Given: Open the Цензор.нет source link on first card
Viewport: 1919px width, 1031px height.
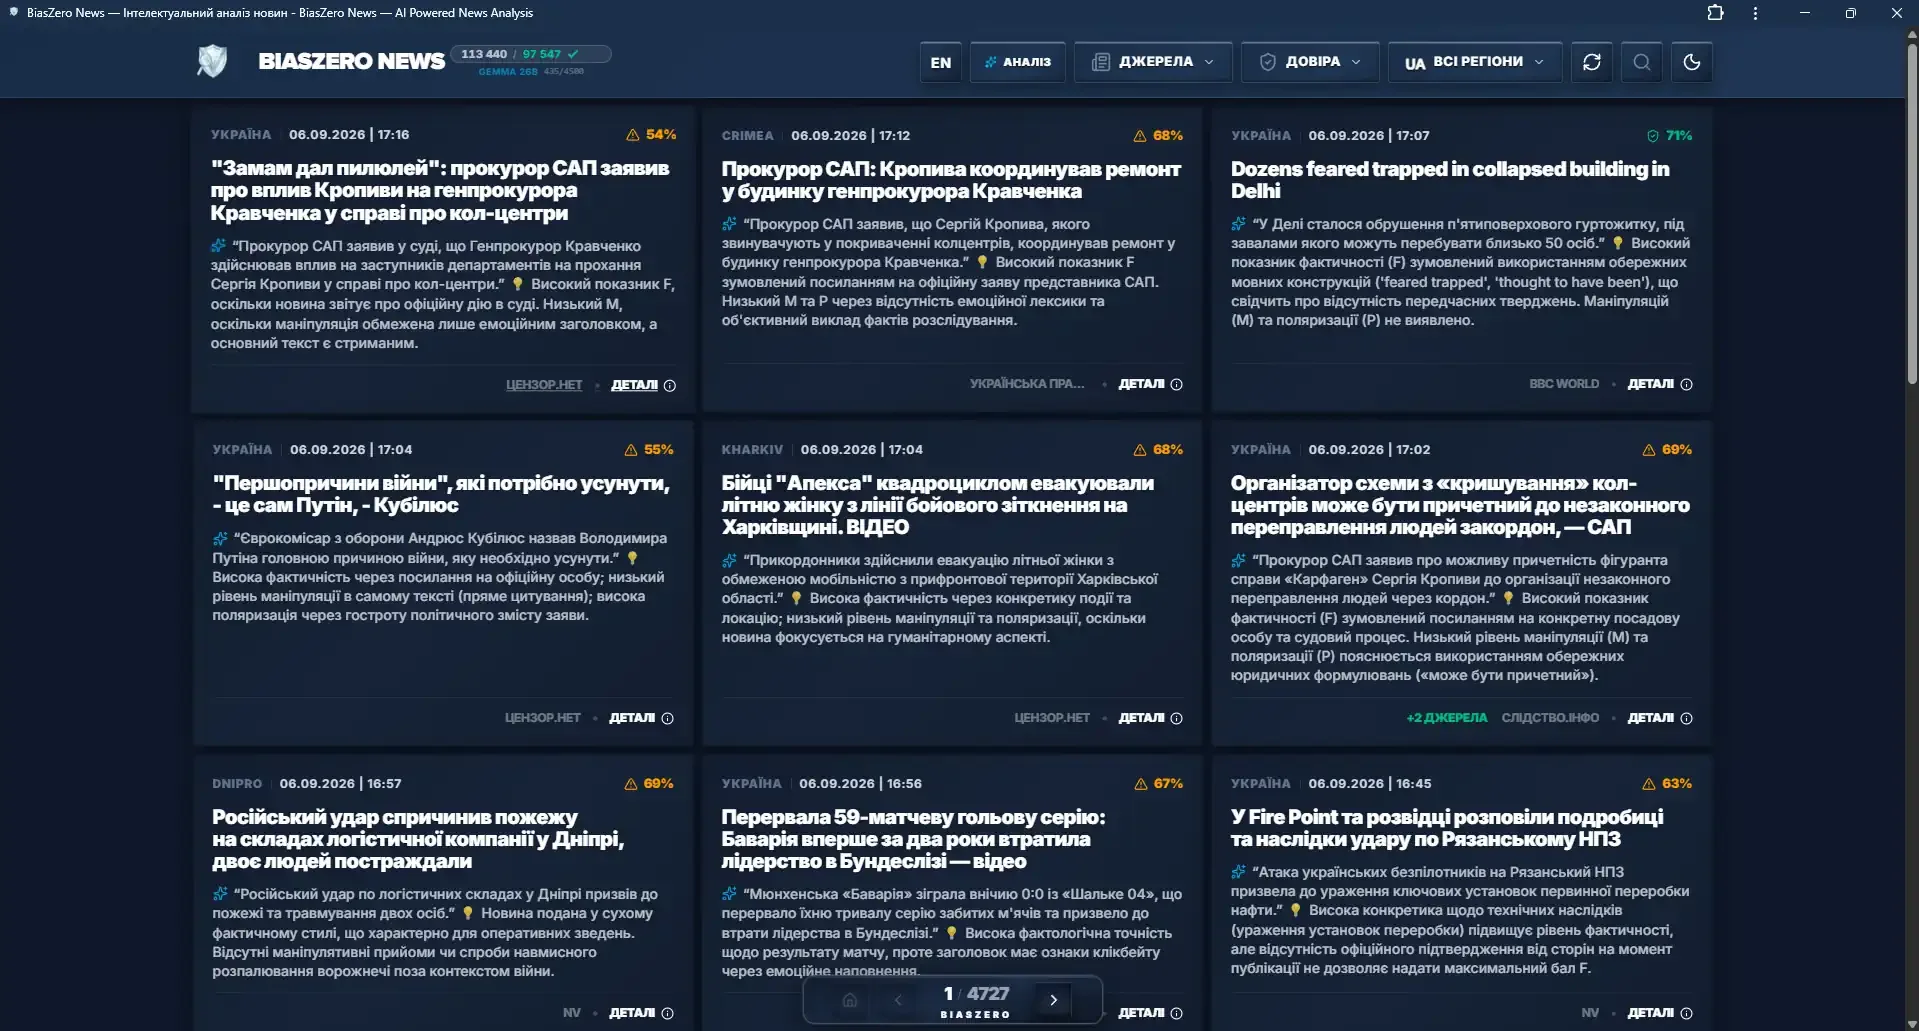Looking at the screenshot, I should tap(544, 385).
